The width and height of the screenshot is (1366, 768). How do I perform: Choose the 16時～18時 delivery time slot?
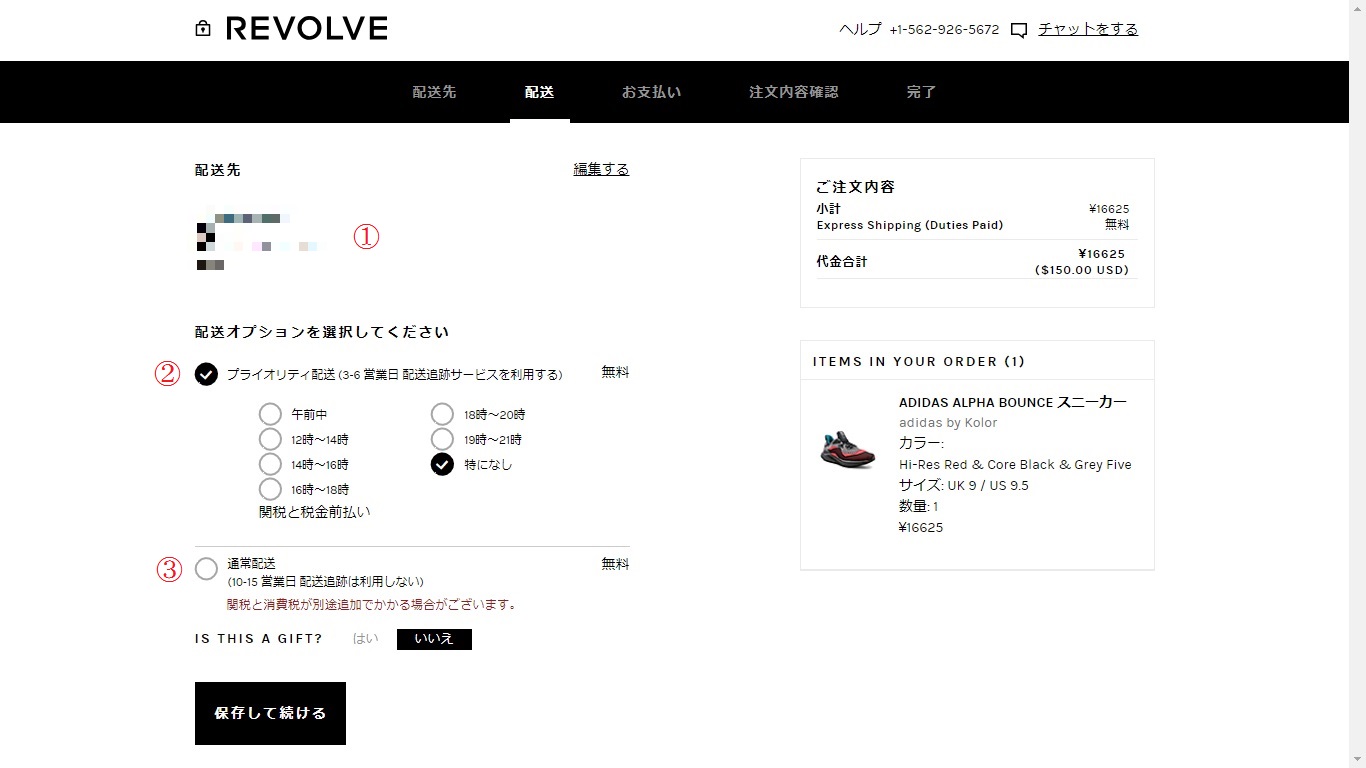click(x=270, y=489)
